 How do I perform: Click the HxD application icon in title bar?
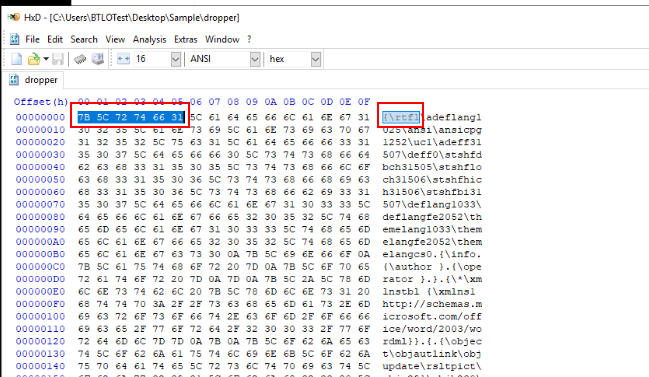(x=14, y=17)
